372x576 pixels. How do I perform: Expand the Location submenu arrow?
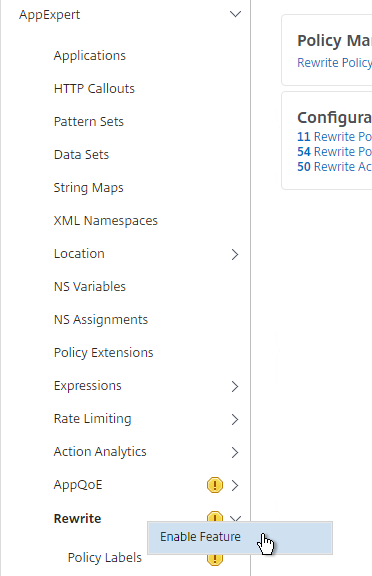pyautogui.click(x=235, y=254)
